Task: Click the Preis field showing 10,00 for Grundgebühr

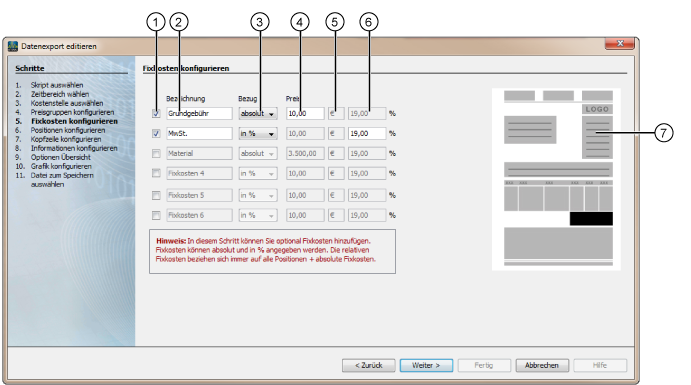Action: 305,114
